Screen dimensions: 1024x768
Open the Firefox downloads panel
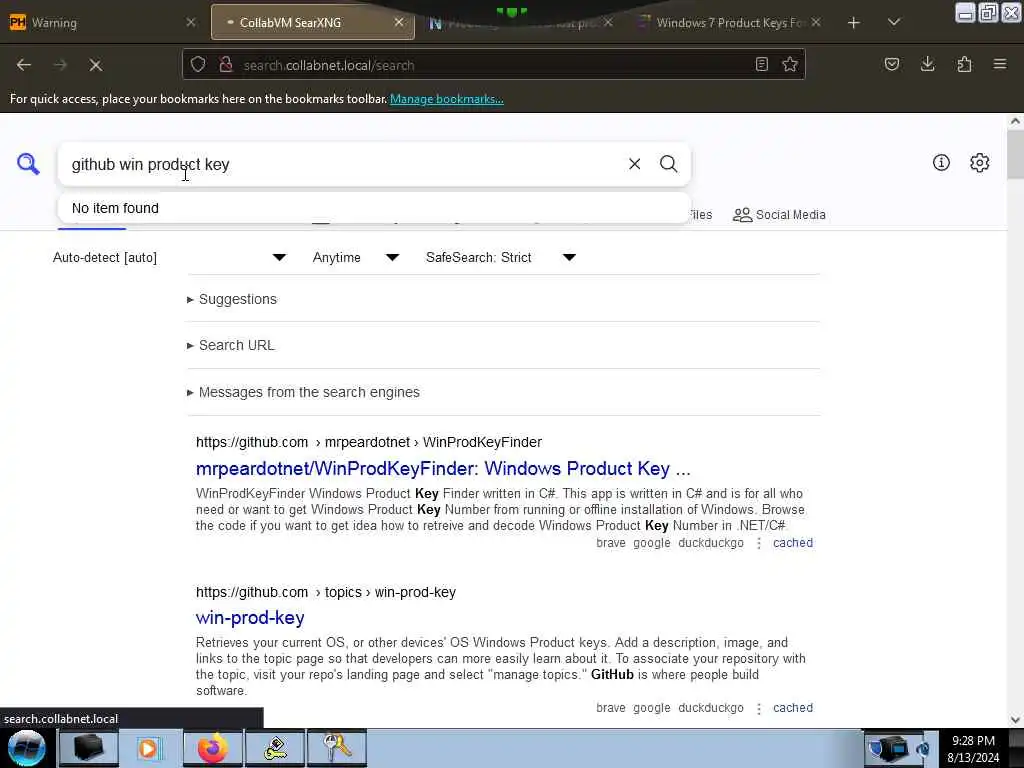pyautogui.click(x=927, y=64)
